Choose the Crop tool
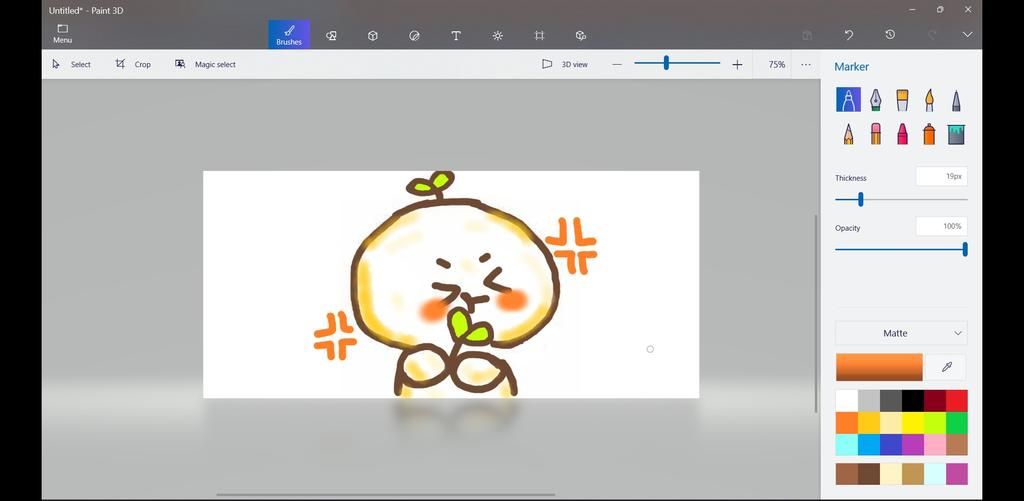Viewport: 1024px width, 501px height. click(x=133, y=64)
